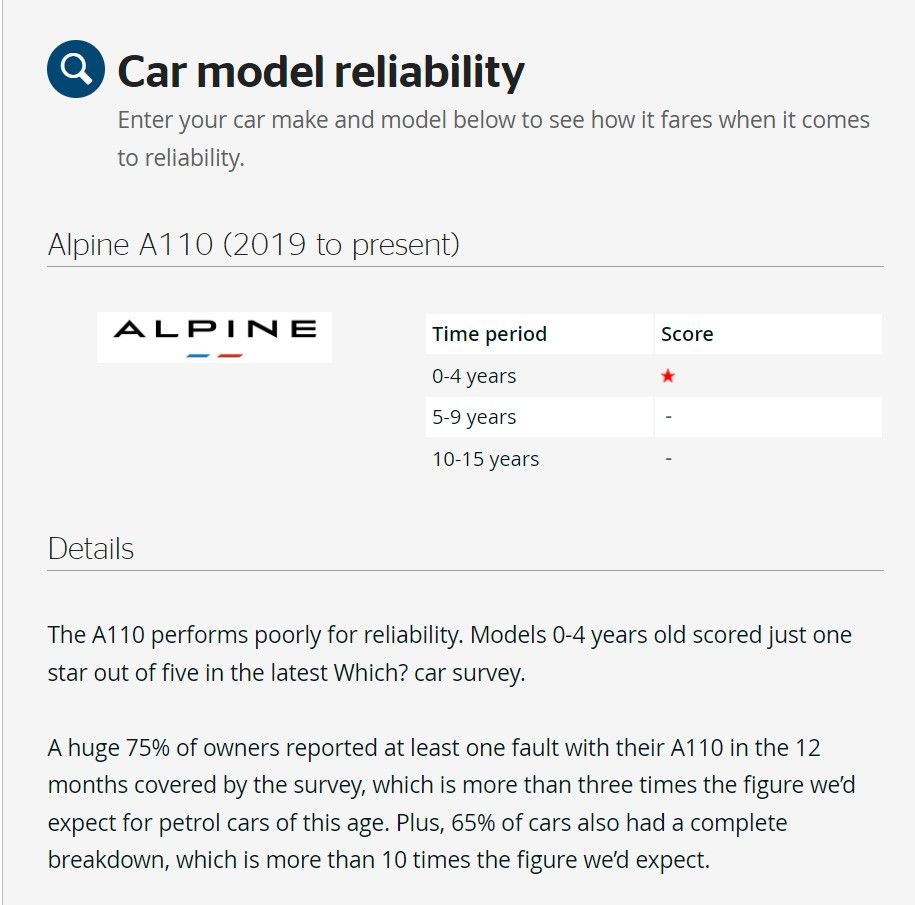Click the "Alpine A110 (2019 to present)" title
The image size is (915, 905).
[254, 244]
